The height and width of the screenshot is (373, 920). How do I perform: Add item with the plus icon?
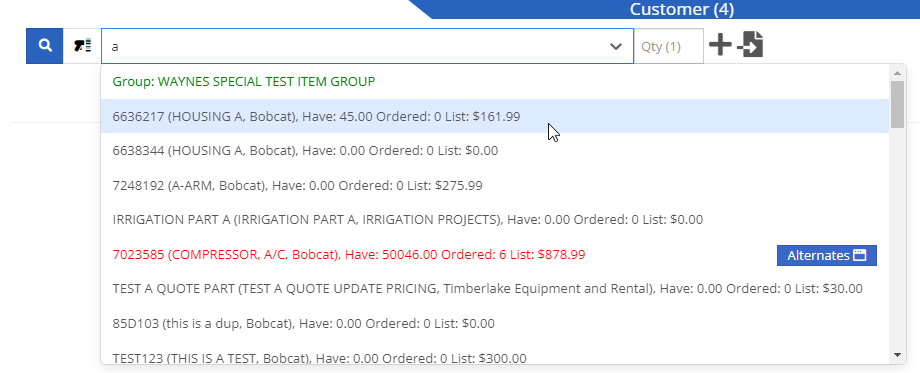720,45
